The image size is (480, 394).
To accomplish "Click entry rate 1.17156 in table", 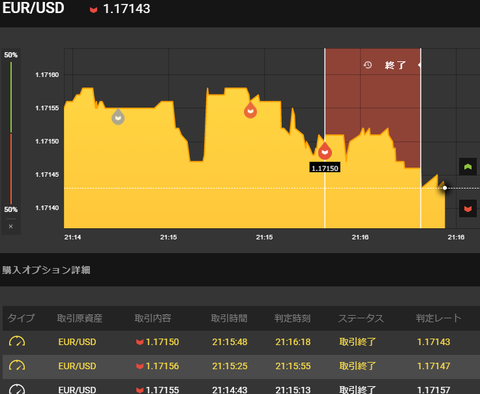I will coord(162,366).
